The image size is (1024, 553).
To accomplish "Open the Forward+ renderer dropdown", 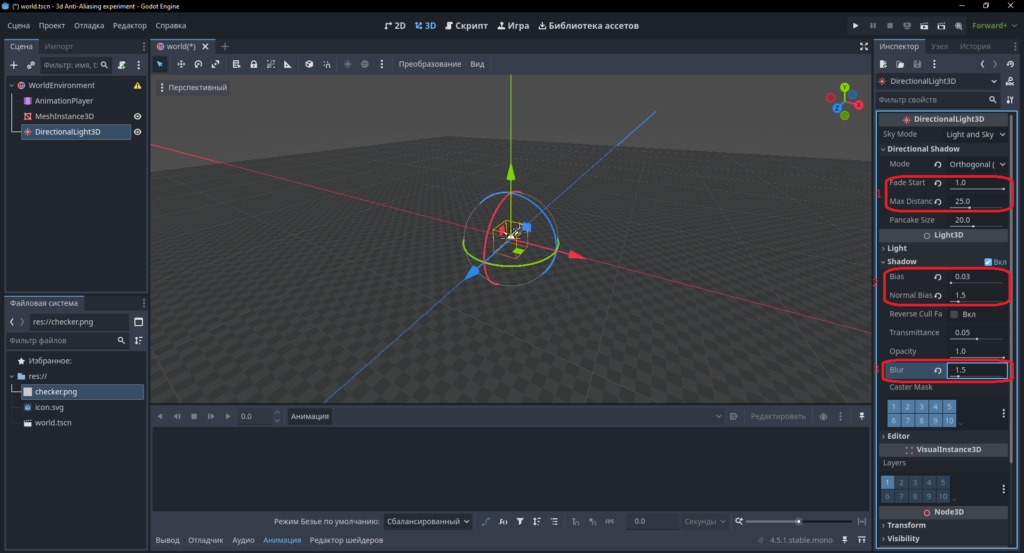I will click(994, 25).
